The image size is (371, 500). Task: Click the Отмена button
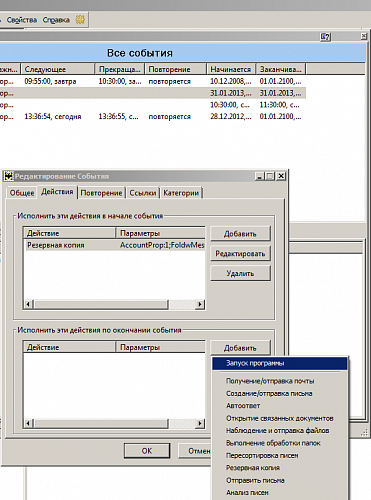click(x=195, y=451)
